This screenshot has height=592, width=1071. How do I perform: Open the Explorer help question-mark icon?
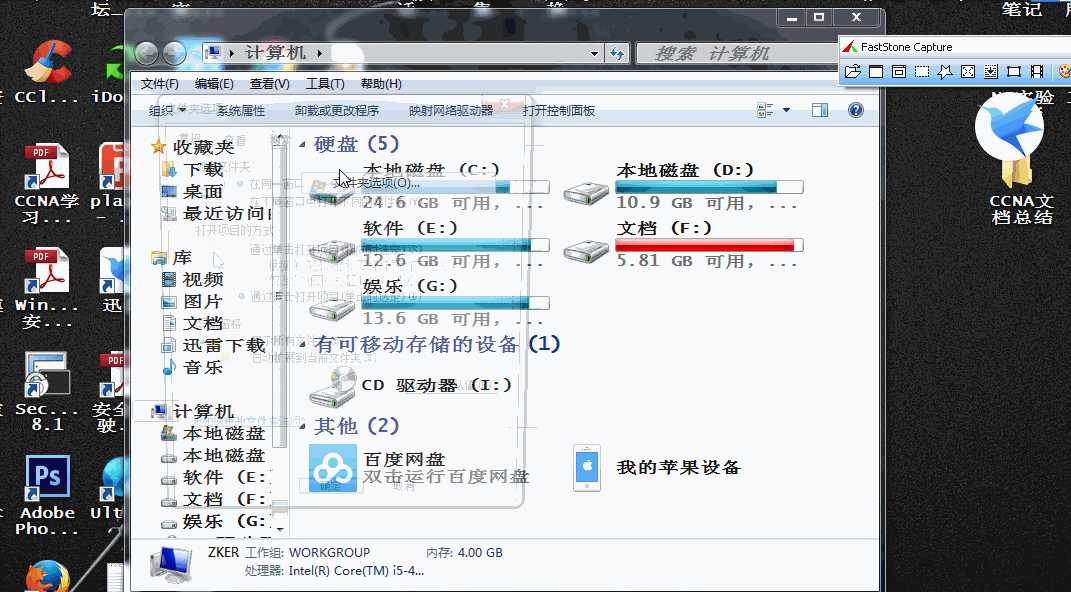[x=855, y=110]
